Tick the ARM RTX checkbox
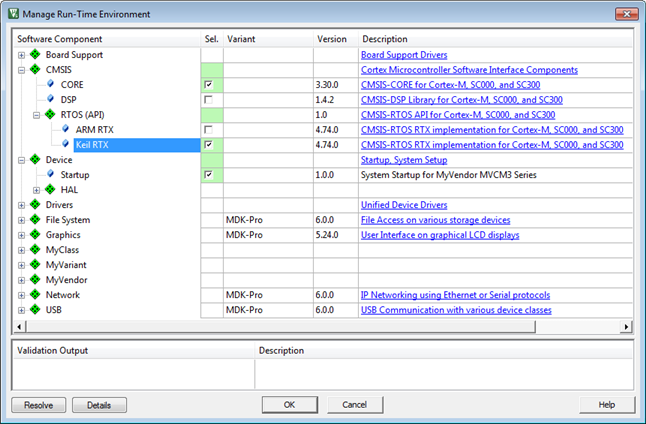646x424 pixels. coord(208,130)
